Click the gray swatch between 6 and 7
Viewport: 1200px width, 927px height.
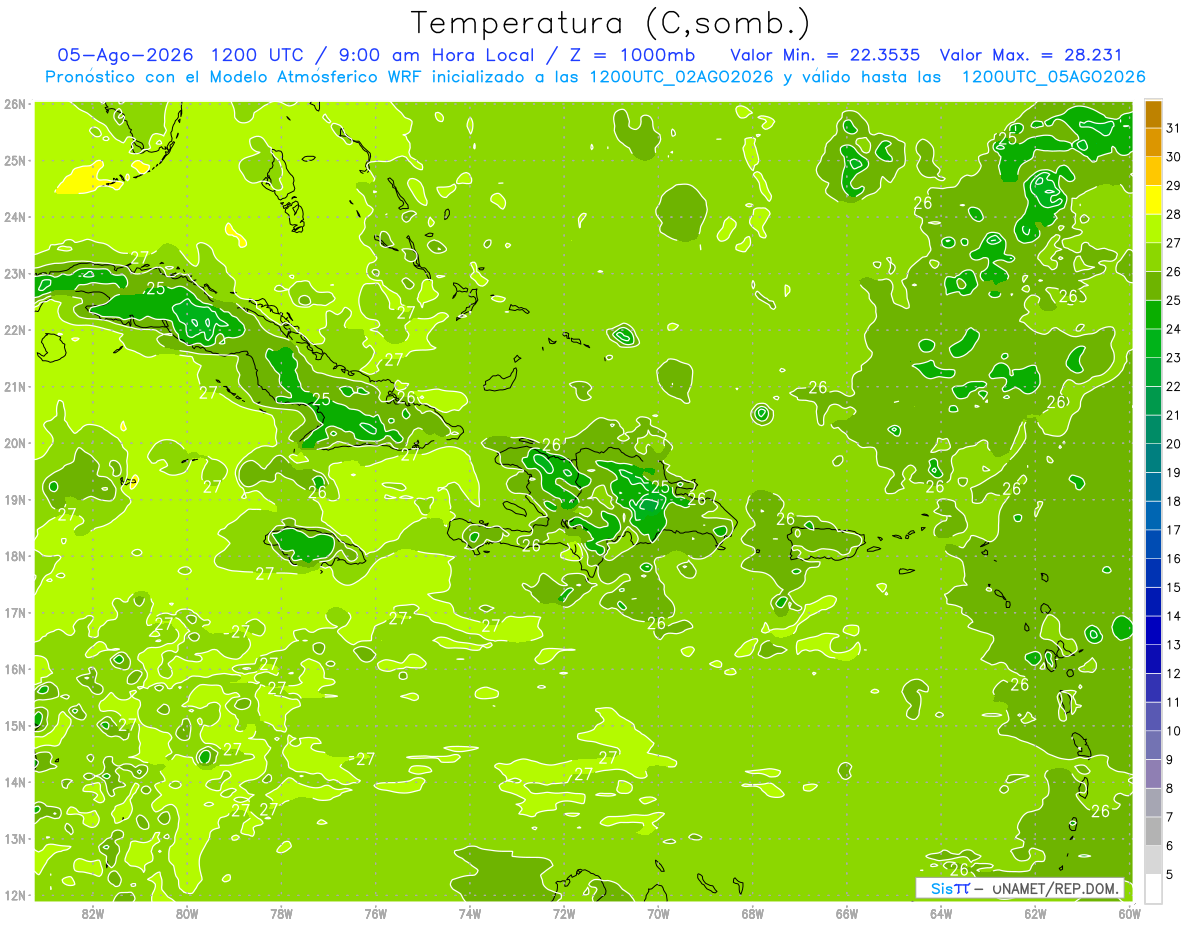tap(1153, 831)
